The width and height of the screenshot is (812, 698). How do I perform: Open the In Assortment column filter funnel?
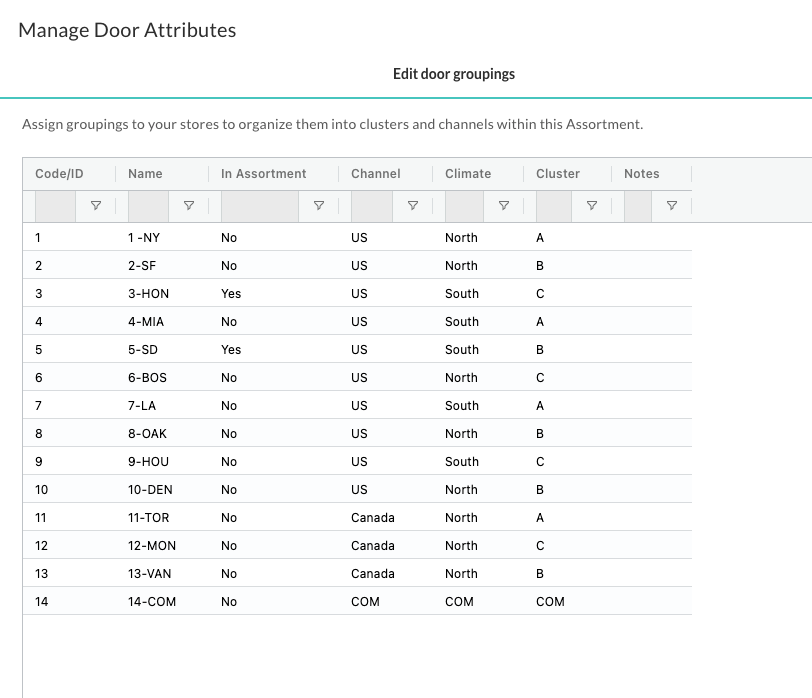point(321,206)
